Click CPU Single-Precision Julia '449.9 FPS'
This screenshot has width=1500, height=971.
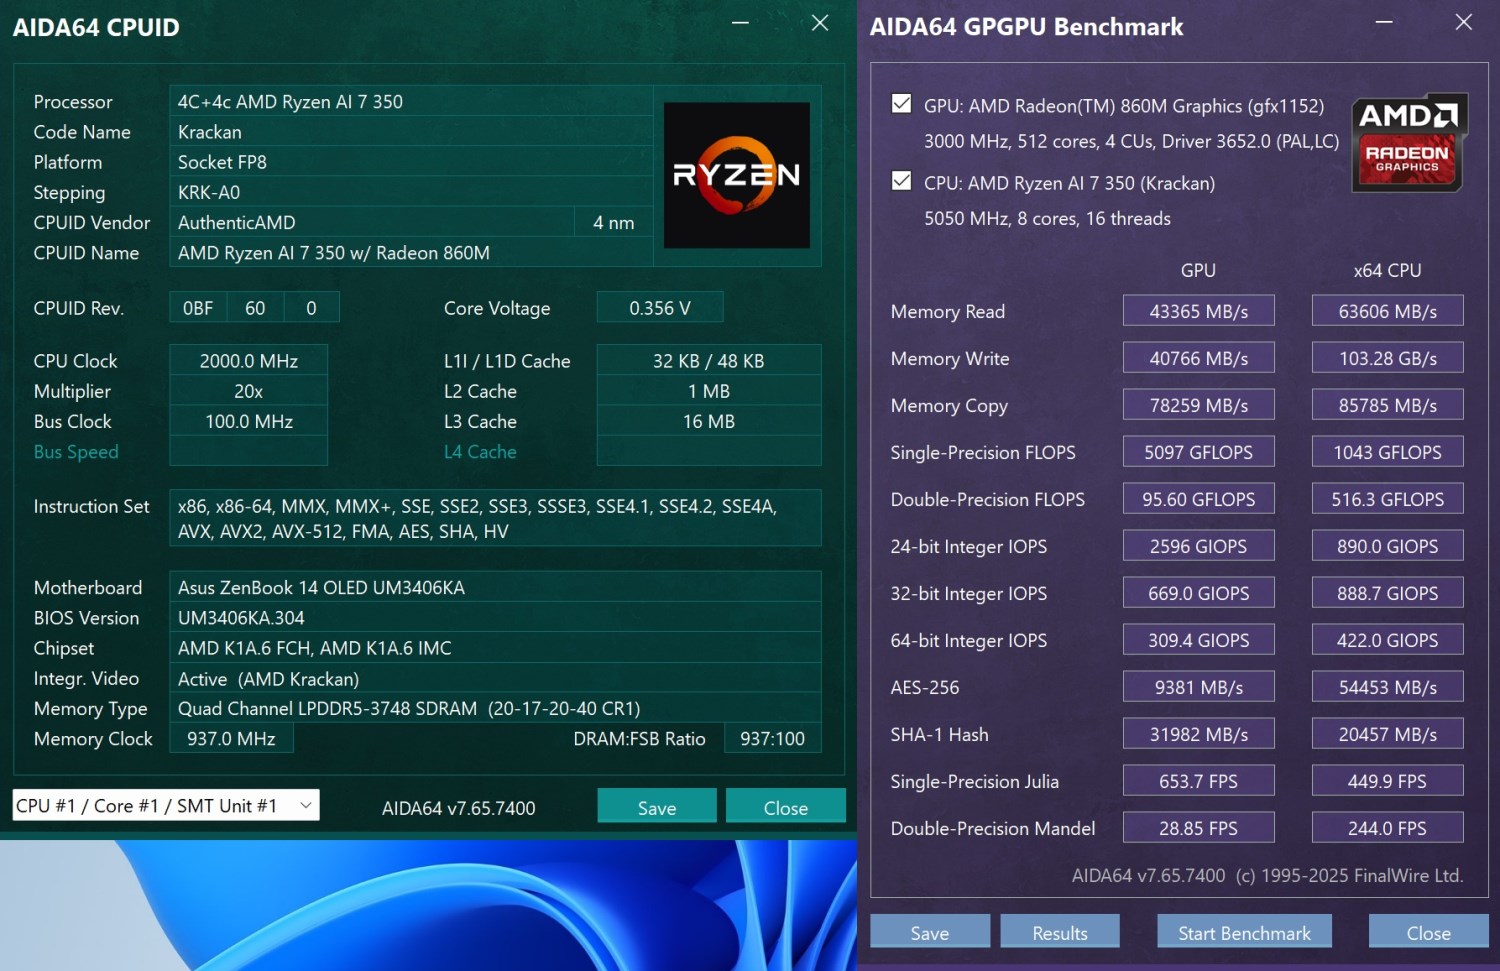click(x=1388, y=781)
